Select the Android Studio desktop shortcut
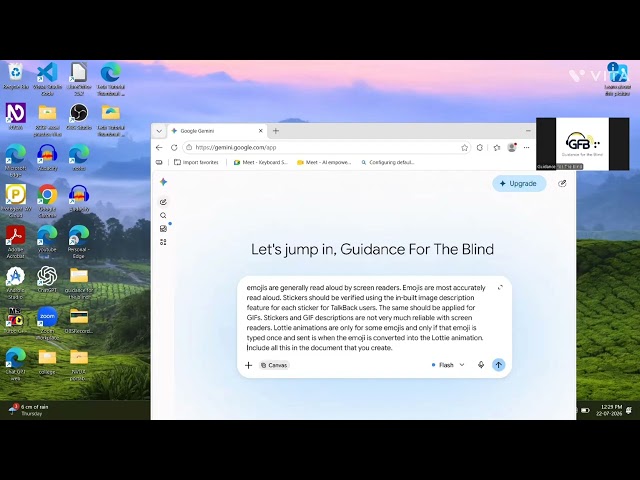 16,282
